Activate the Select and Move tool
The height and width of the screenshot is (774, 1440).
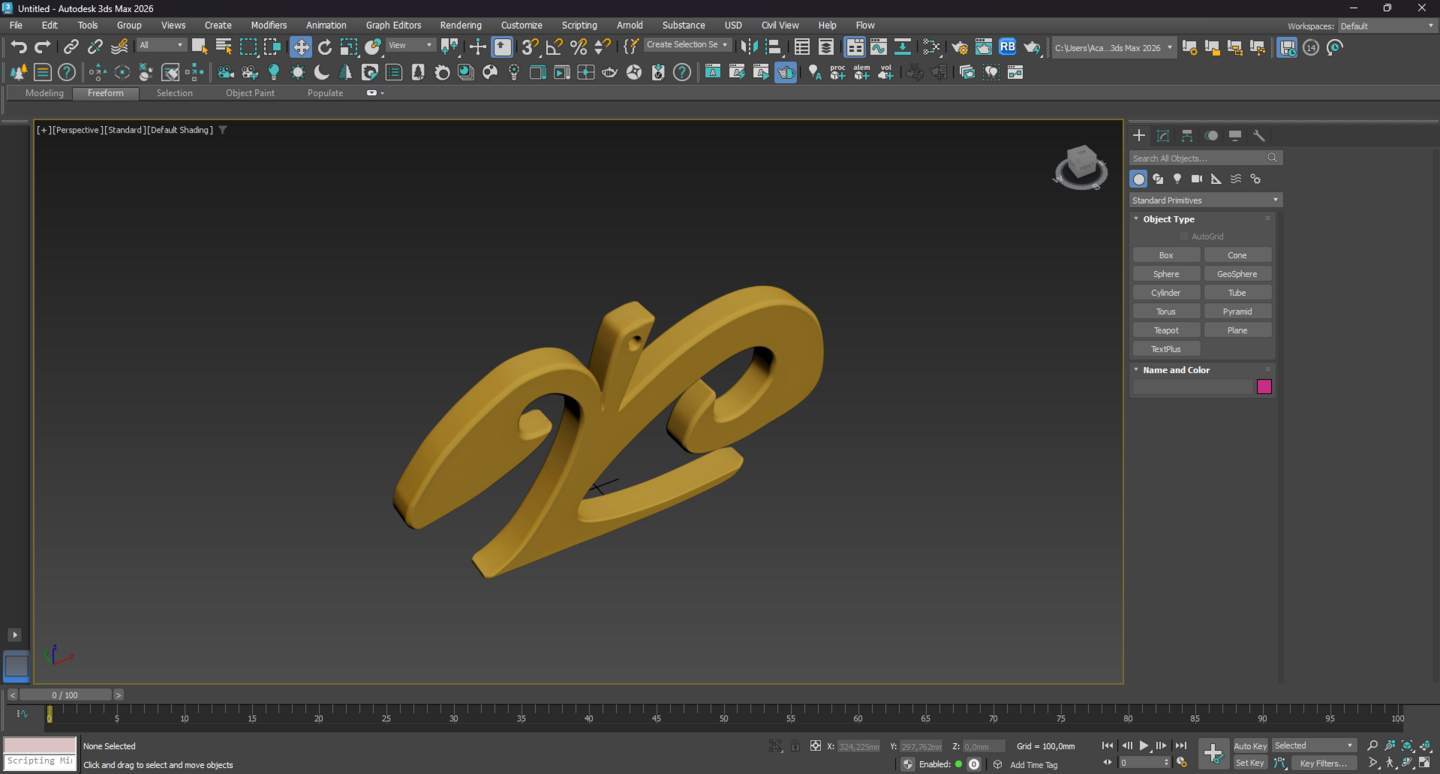click(301, 47)
